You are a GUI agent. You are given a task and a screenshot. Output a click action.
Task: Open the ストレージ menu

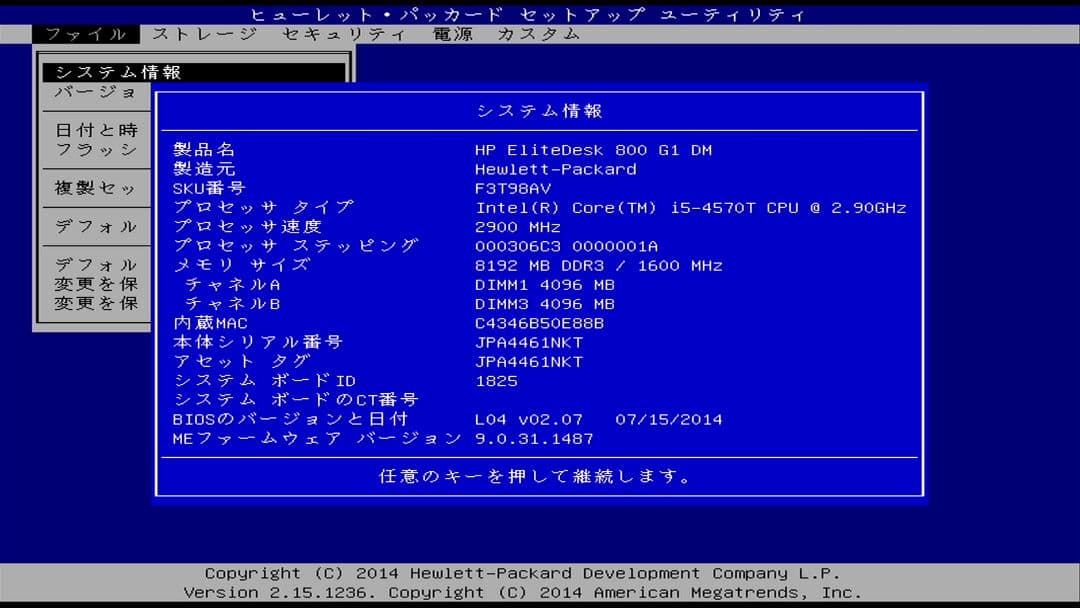click(201, 33)
